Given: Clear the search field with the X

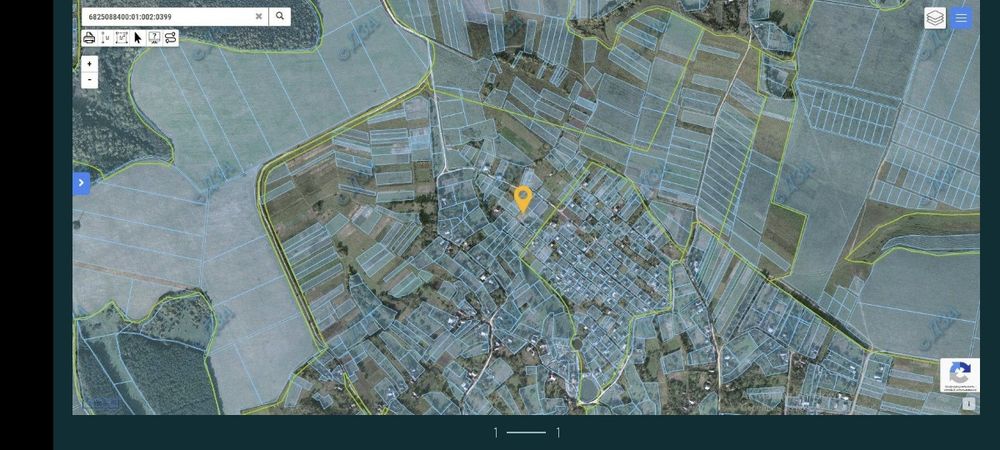Looking at the screenshot, I should [x=259, y=17].
